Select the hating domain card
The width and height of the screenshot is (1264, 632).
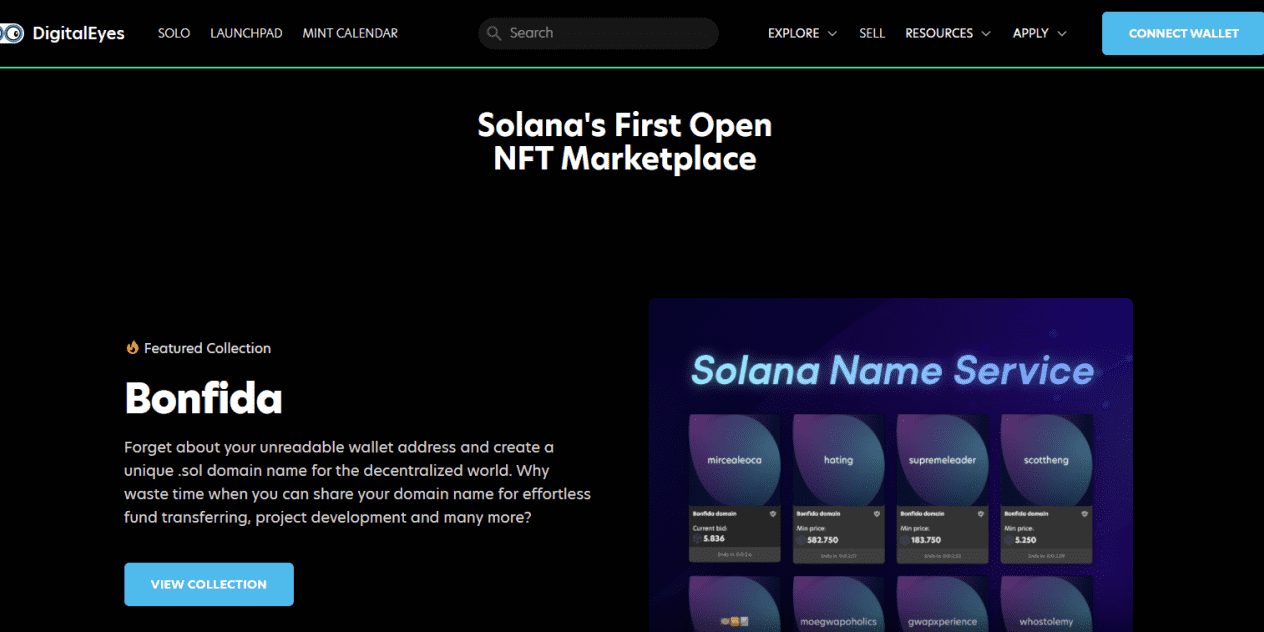(x=838, y=489)
